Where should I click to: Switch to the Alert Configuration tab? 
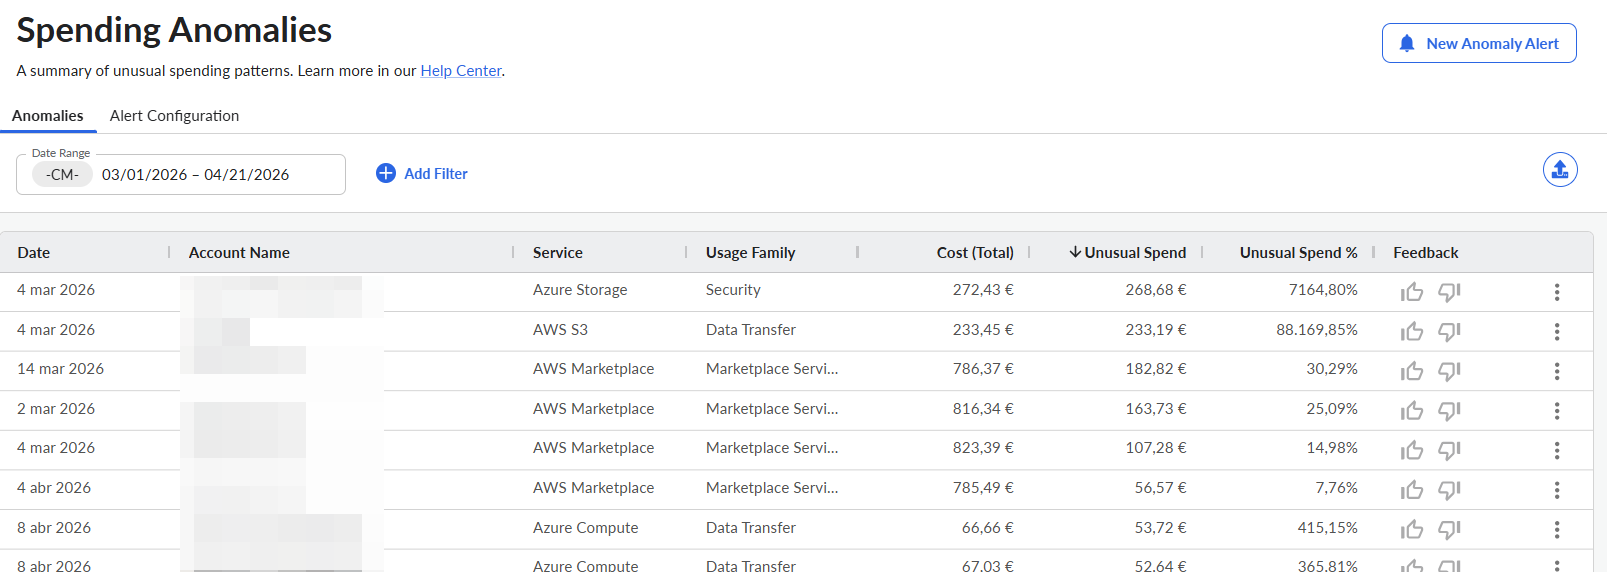[x=174, y=116]
